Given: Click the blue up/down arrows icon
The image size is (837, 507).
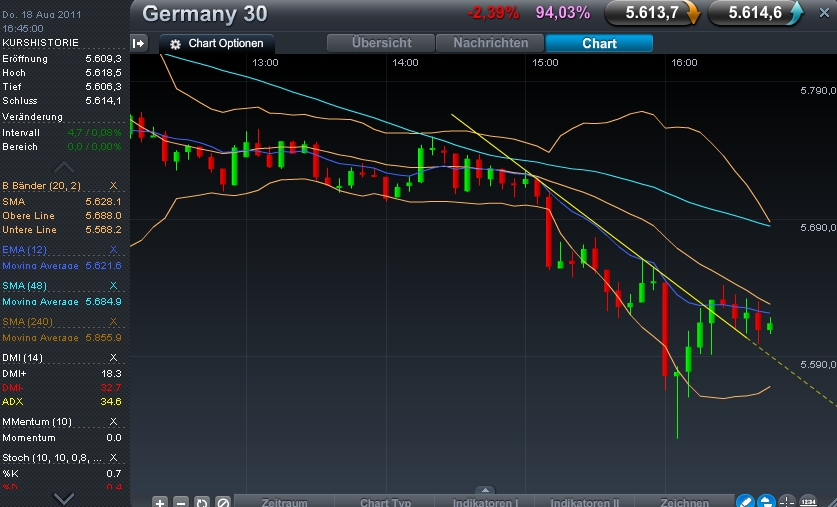Looking at the screenshot, I should (766, 501).
